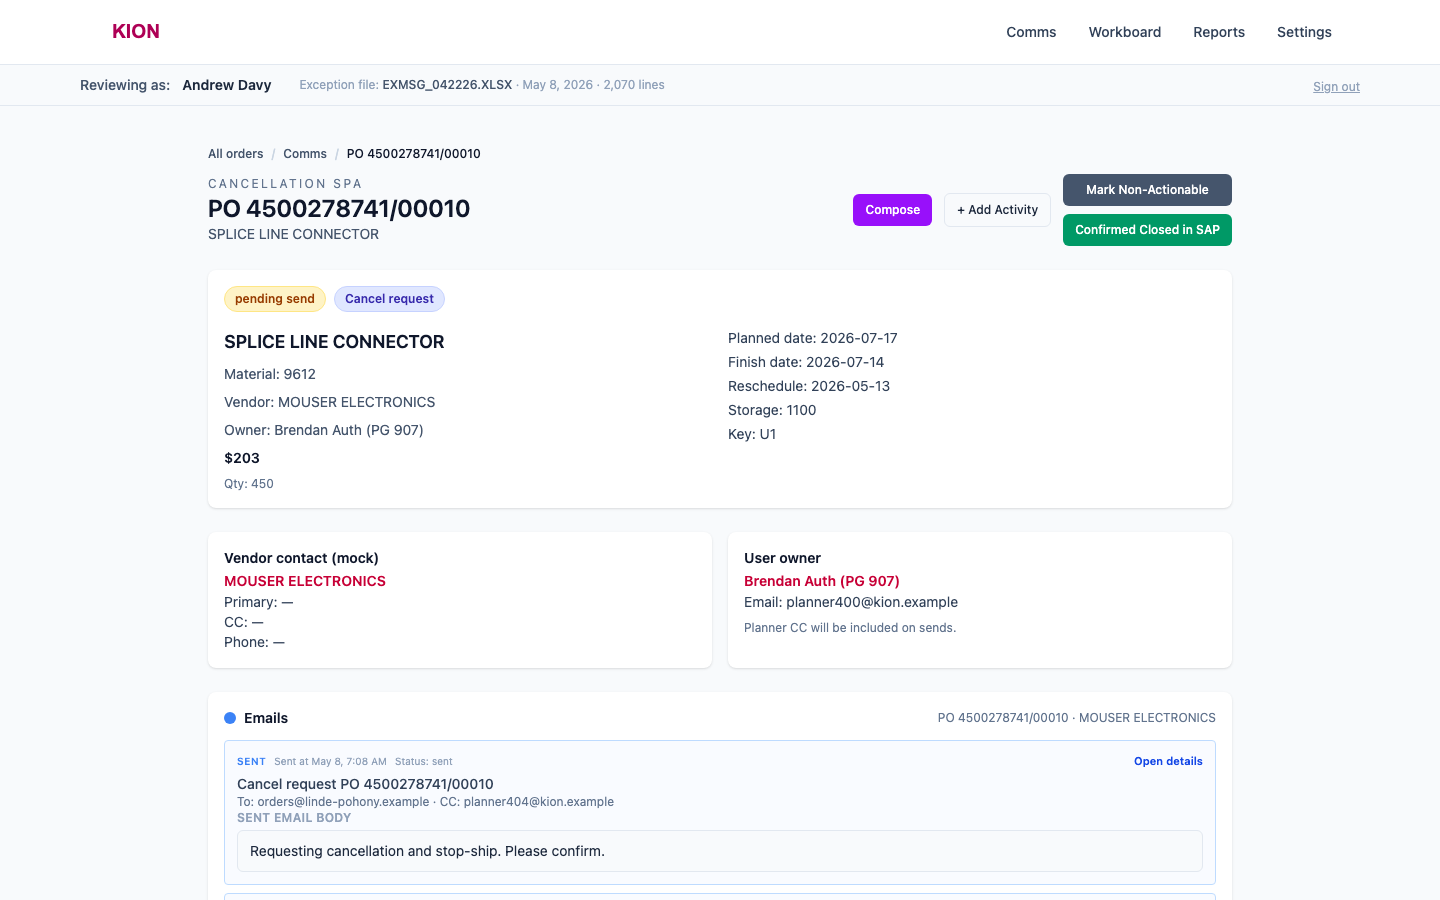The image size is (1440, 900).
Task: Select the MOUSER ELECTRONICS vendor contact name
Action: click(x=305, y=581)
